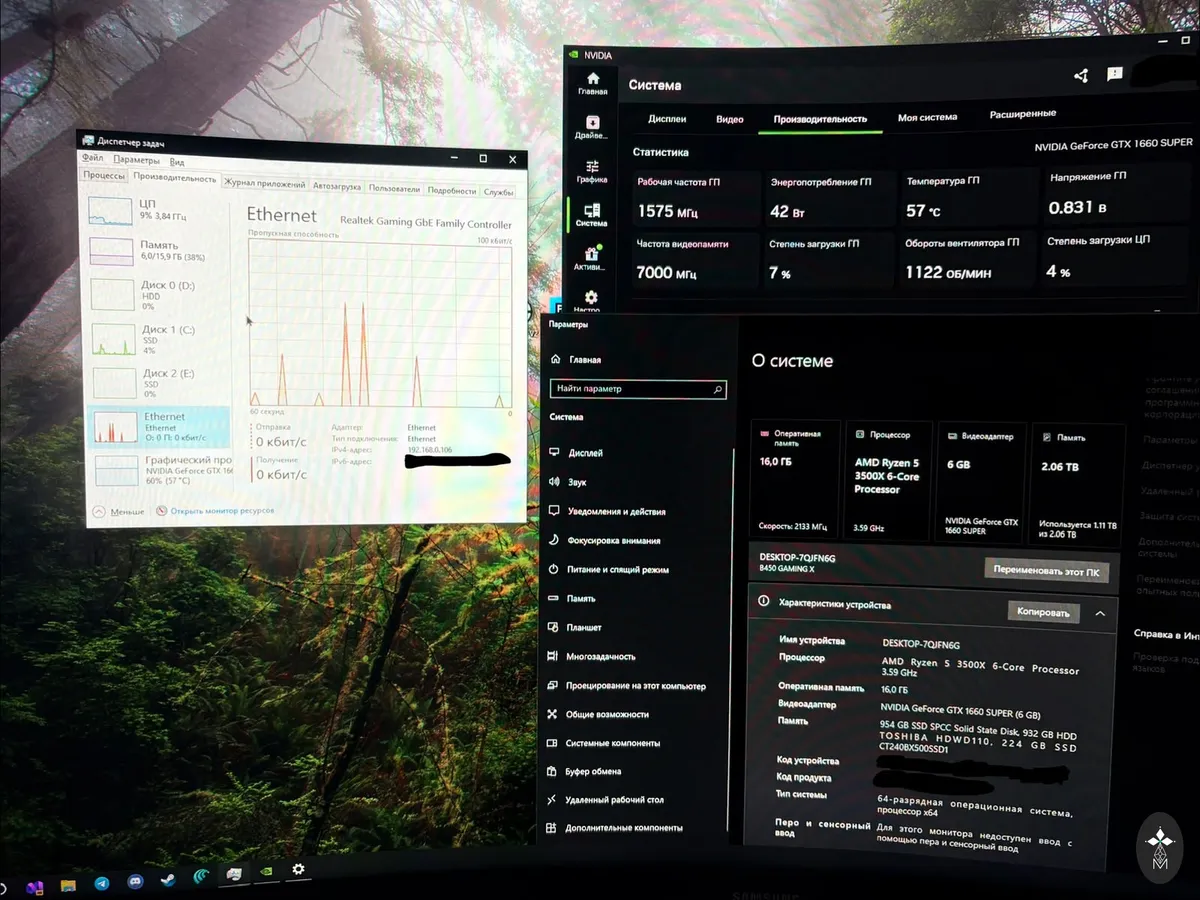Collapse Task Manager with Меньше
Screen dimensions: 1200x900
click(119, 511)
